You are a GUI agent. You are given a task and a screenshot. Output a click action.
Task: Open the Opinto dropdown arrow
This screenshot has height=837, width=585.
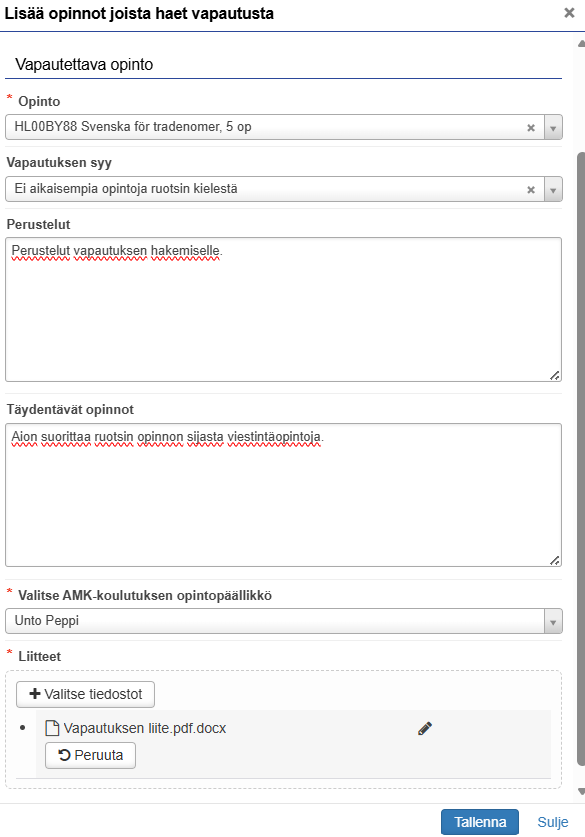click(553, 128)
